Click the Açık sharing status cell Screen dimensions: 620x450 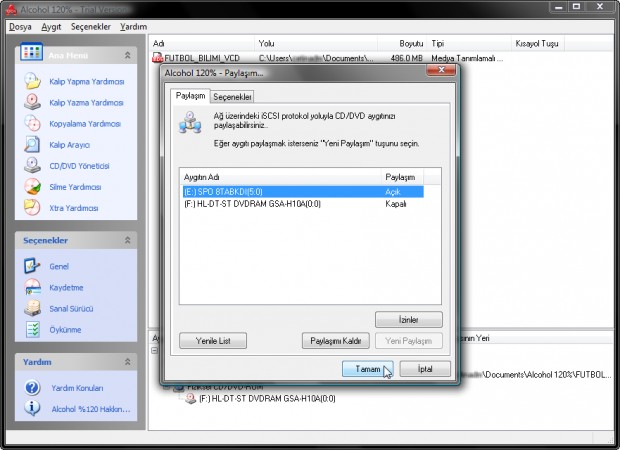[393, 192]
